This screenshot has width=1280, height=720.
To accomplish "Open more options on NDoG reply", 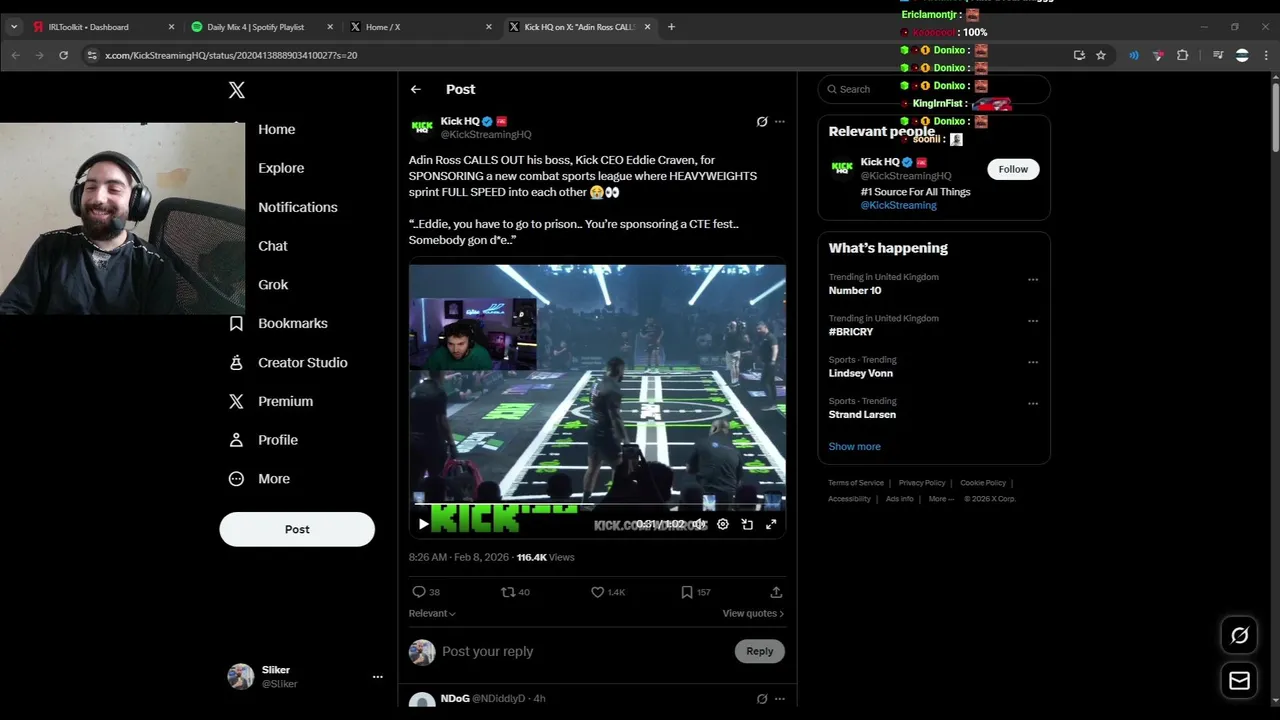I will point(780,699).
